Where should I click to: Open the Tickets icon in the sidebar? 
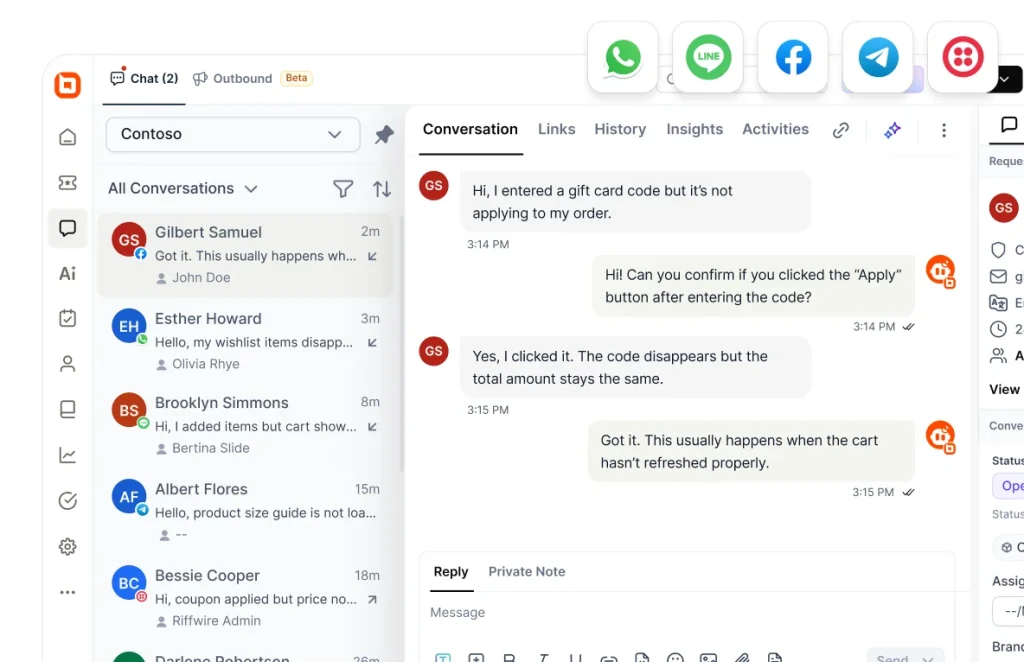[x=67, y=183]
